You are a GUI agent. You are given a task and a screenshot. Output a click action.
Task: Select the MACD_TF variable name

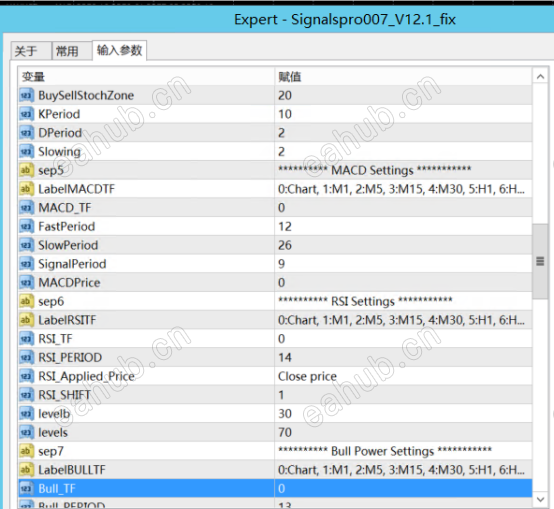tap(65, 208)
